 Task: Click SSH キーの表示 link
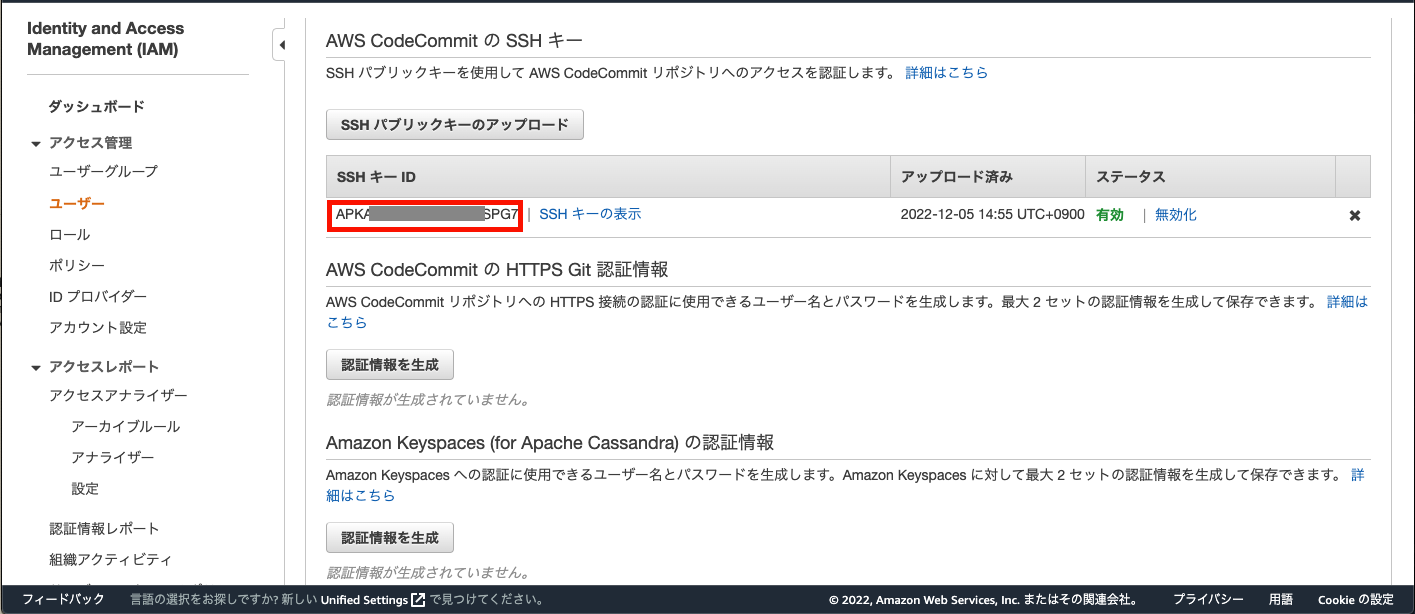[x=590, y=214]
